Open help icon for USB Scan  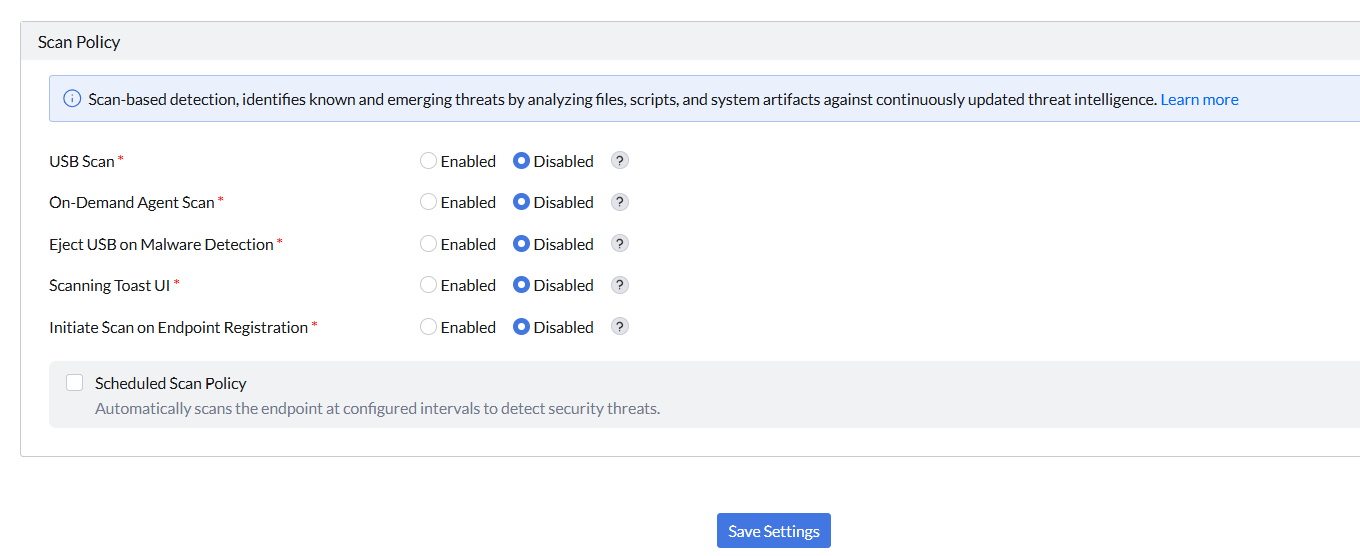point(620,161)
